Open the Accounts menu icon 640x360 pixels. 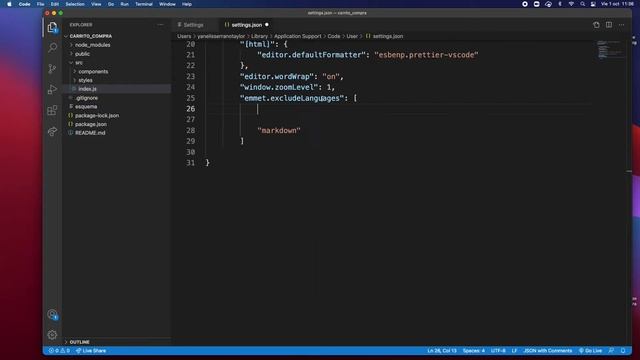[52, 314]
